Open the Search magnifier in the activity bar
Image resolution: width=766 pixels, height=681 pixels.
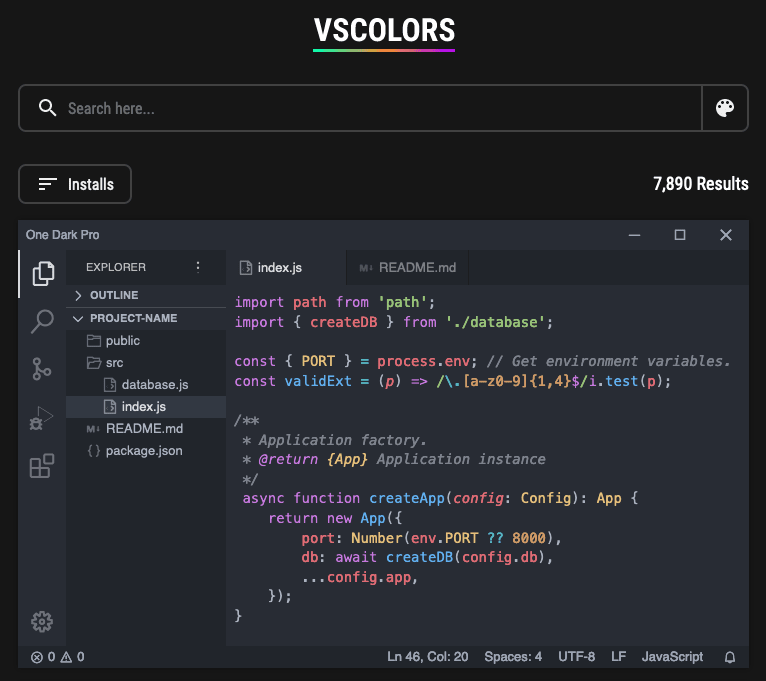(42, 321)
